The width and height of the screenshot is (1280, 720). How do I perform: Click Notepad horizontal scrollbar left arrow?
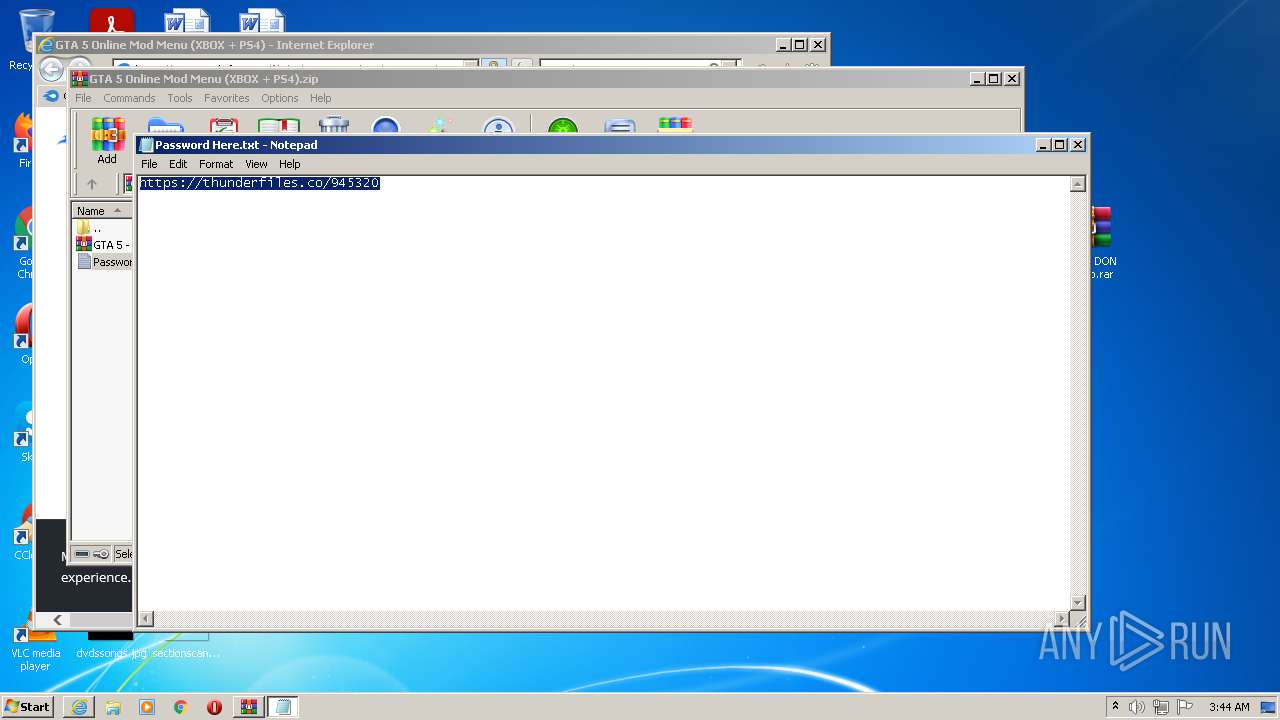146,619
